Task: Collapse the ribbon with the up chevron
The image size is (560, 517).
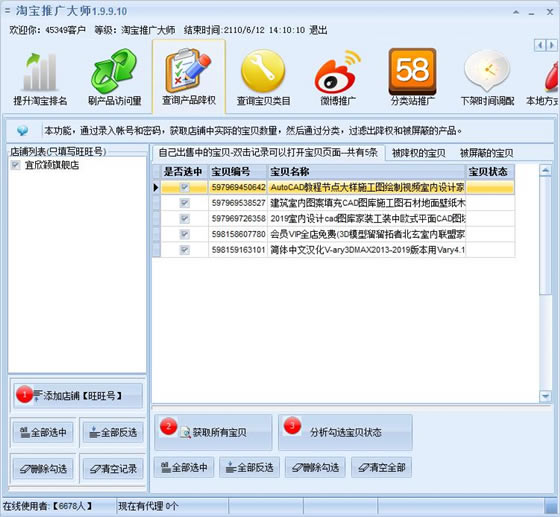Action: (516, 12)
